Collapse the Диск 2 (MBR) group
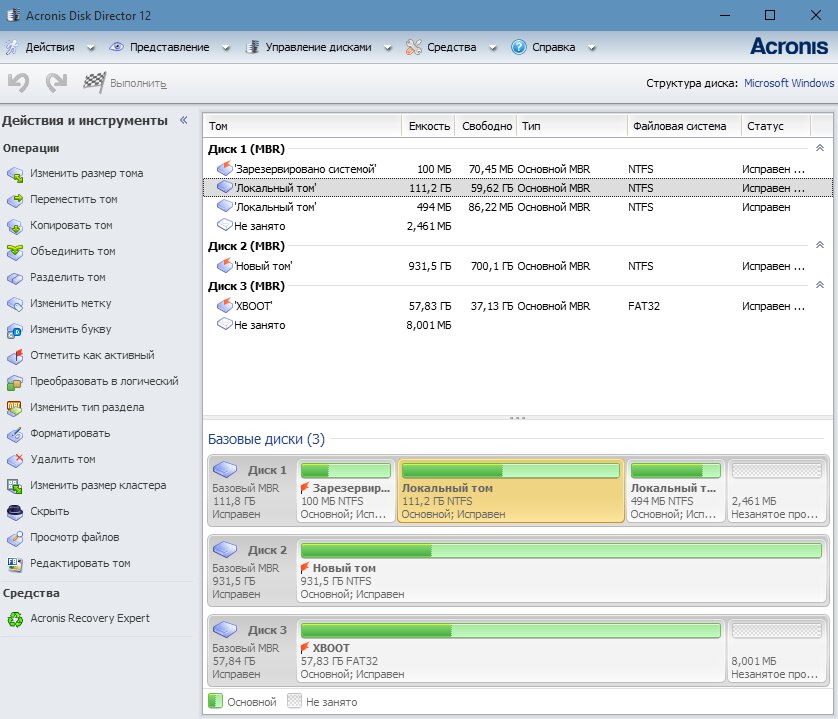Image resolution: width=838 pixels, height=719 pixels. tap(820, 245)
